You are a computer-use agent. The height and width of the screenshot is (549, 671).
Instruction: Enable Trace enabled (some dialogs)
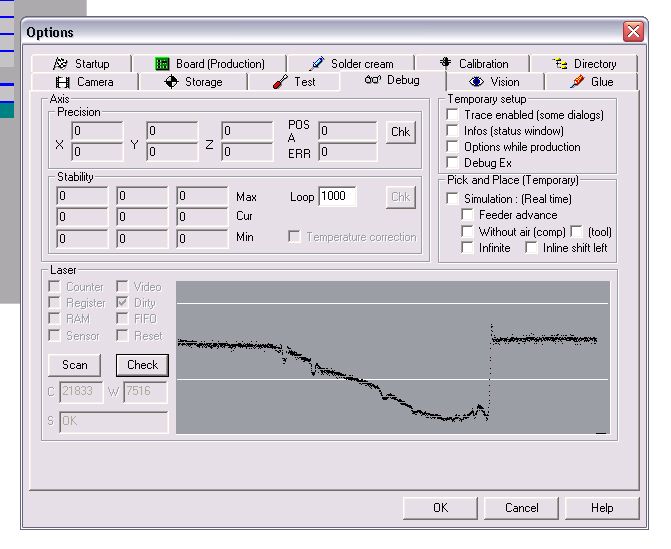click(x=452, y=115)
